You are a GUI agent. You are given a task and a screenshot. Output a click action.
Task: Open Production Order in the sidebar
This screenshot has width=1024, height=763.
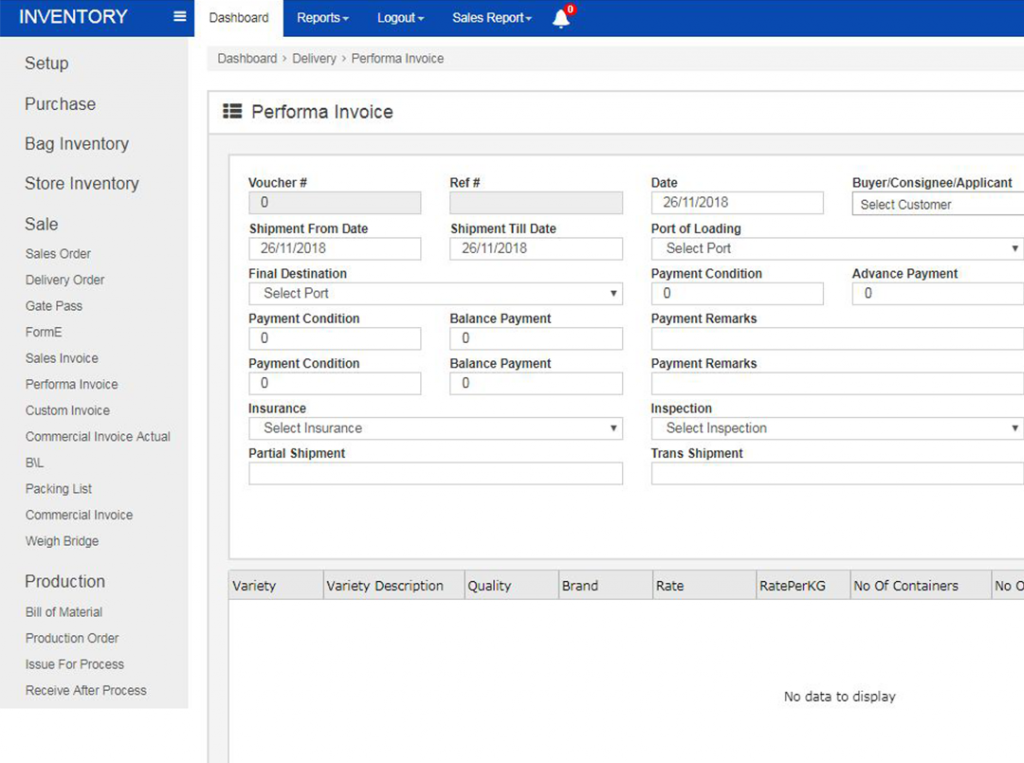tap(72, 638)
